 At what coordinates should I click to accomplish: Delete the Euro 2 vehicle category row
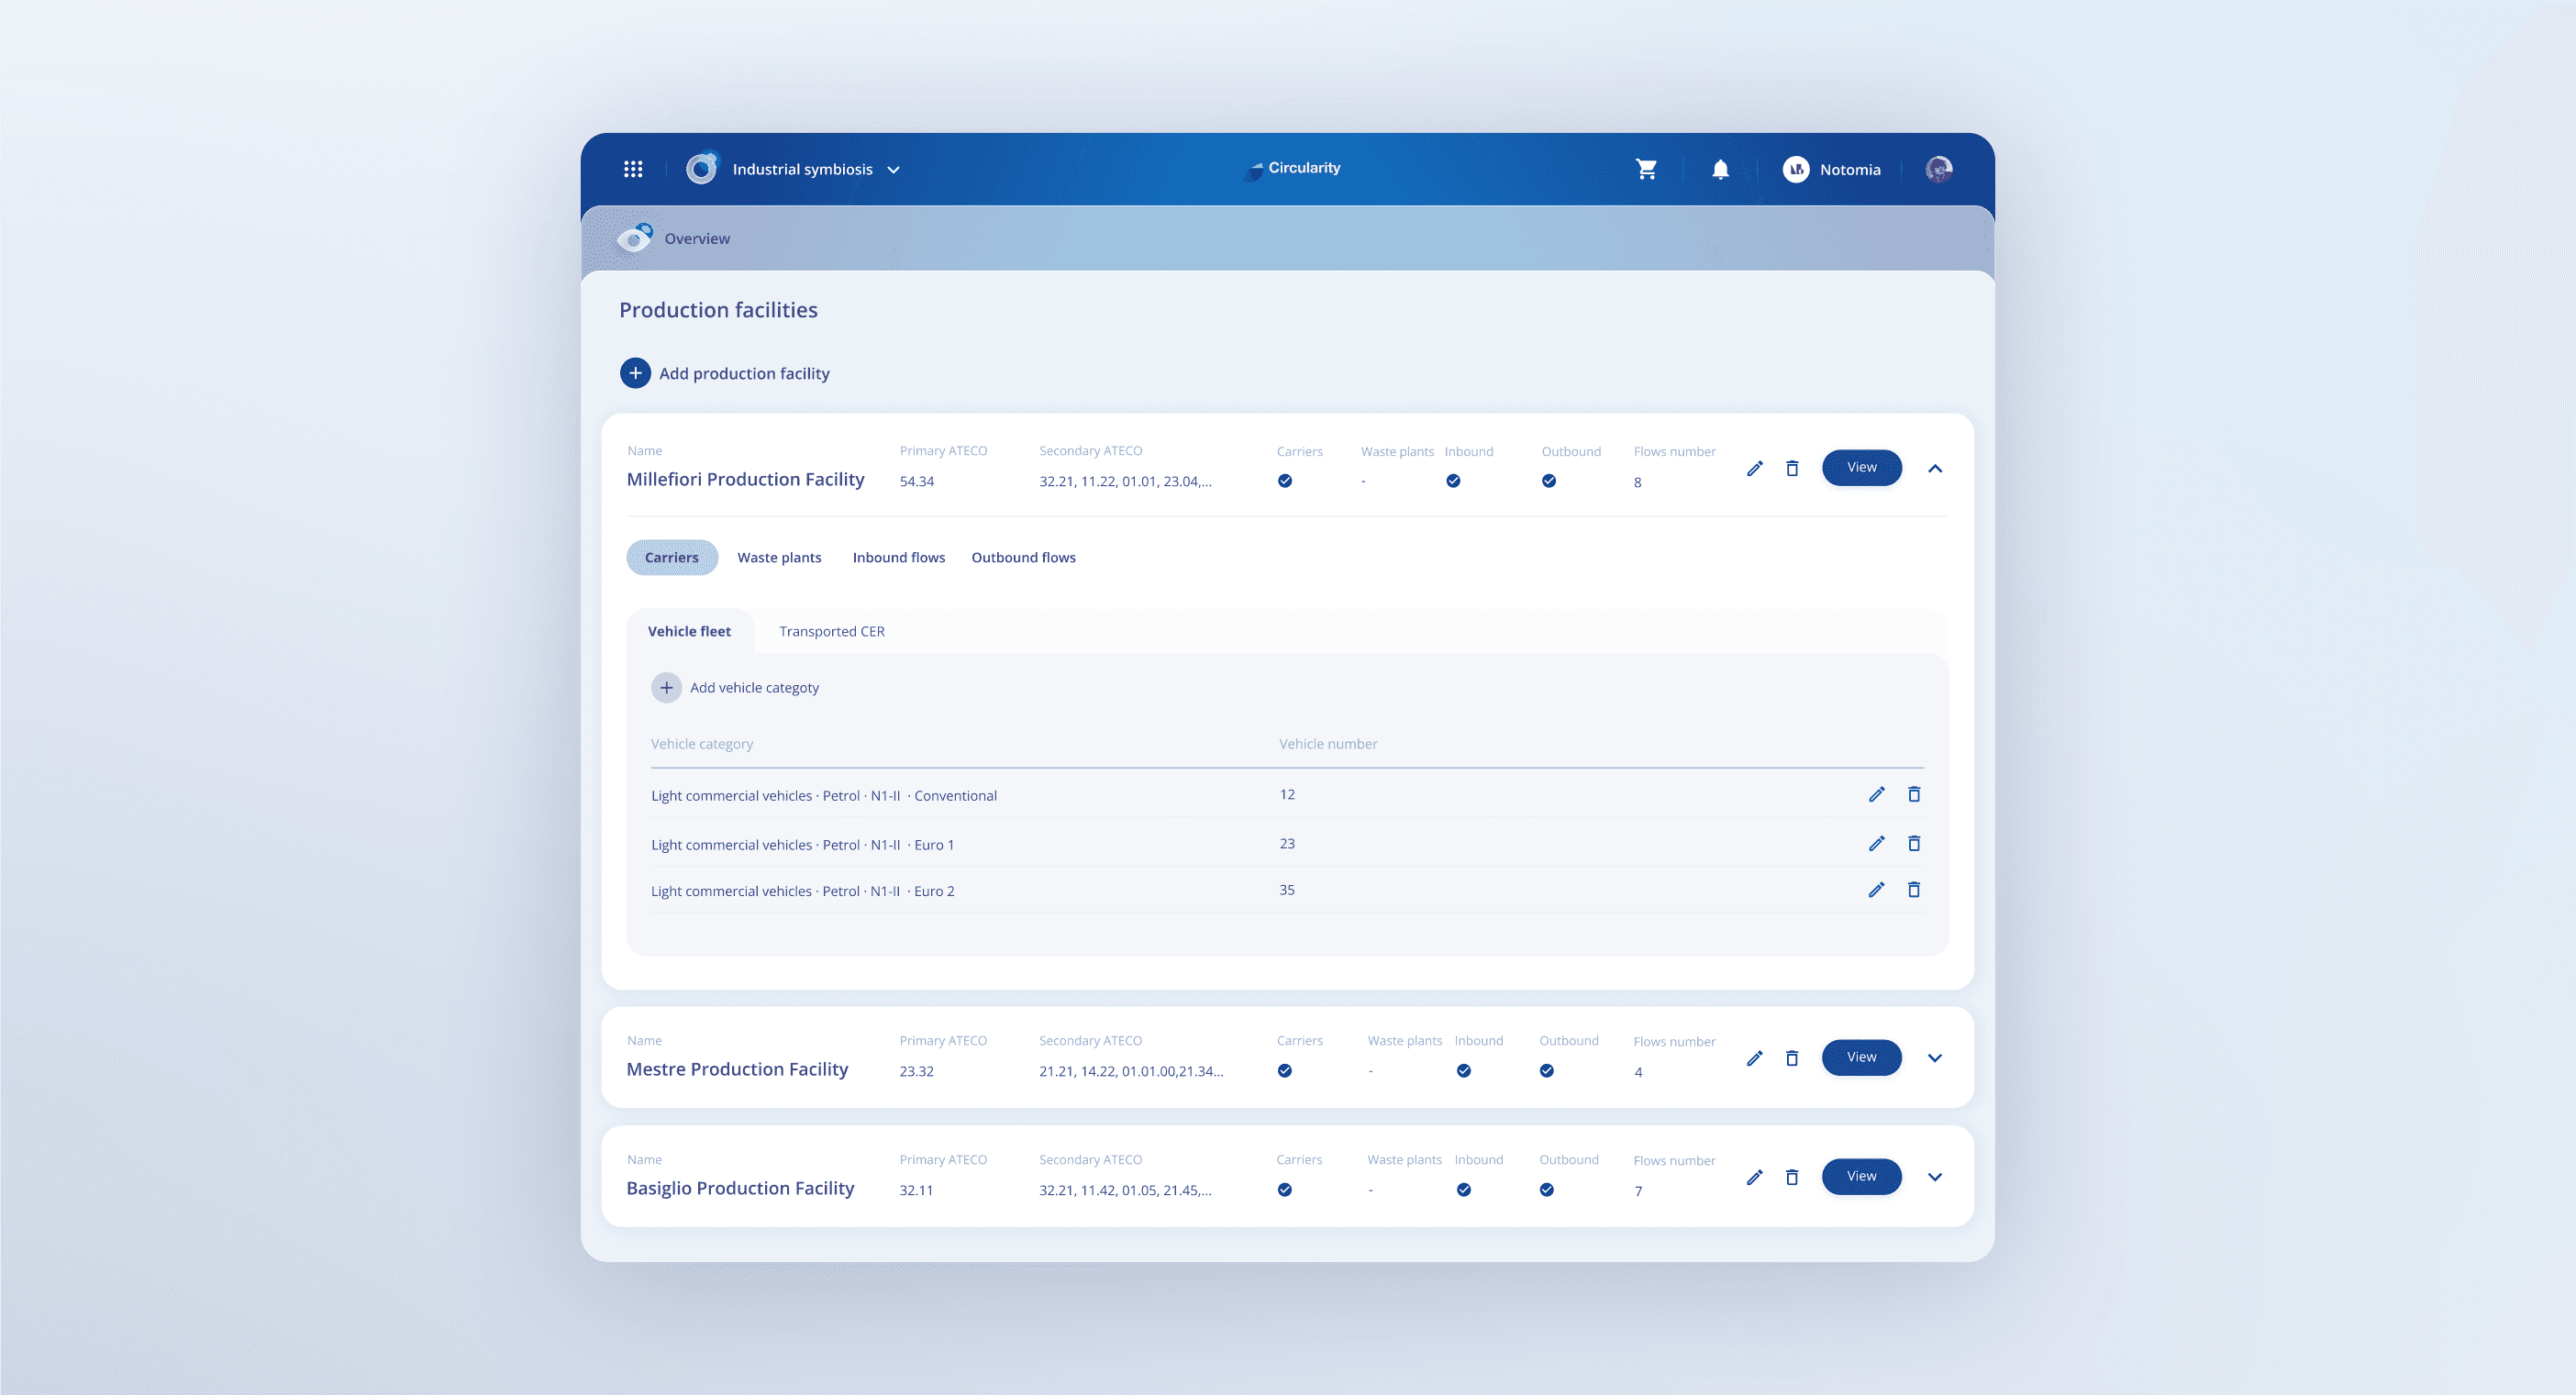[1914, 889]
